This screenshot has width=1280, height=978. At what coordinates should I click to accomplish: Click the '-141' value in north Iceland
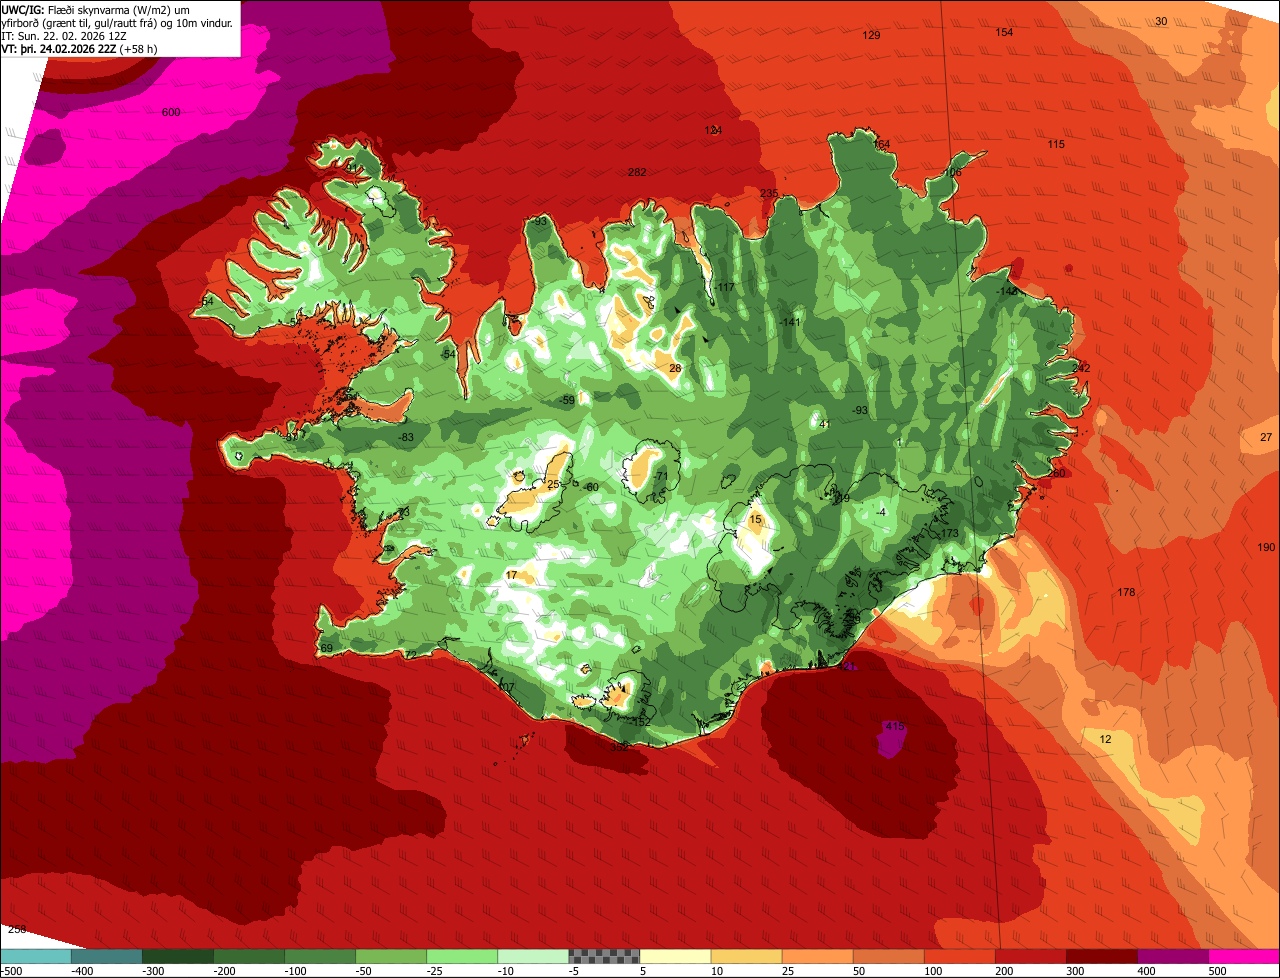790,321
